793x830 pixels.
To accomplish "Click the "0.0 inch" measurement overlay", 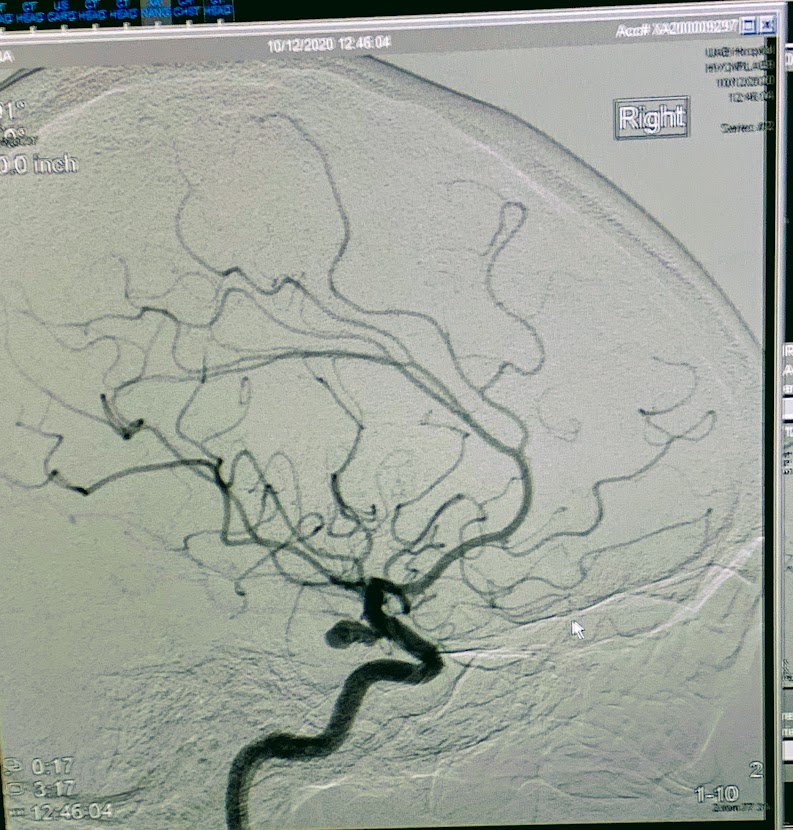I will pos(38,165).
